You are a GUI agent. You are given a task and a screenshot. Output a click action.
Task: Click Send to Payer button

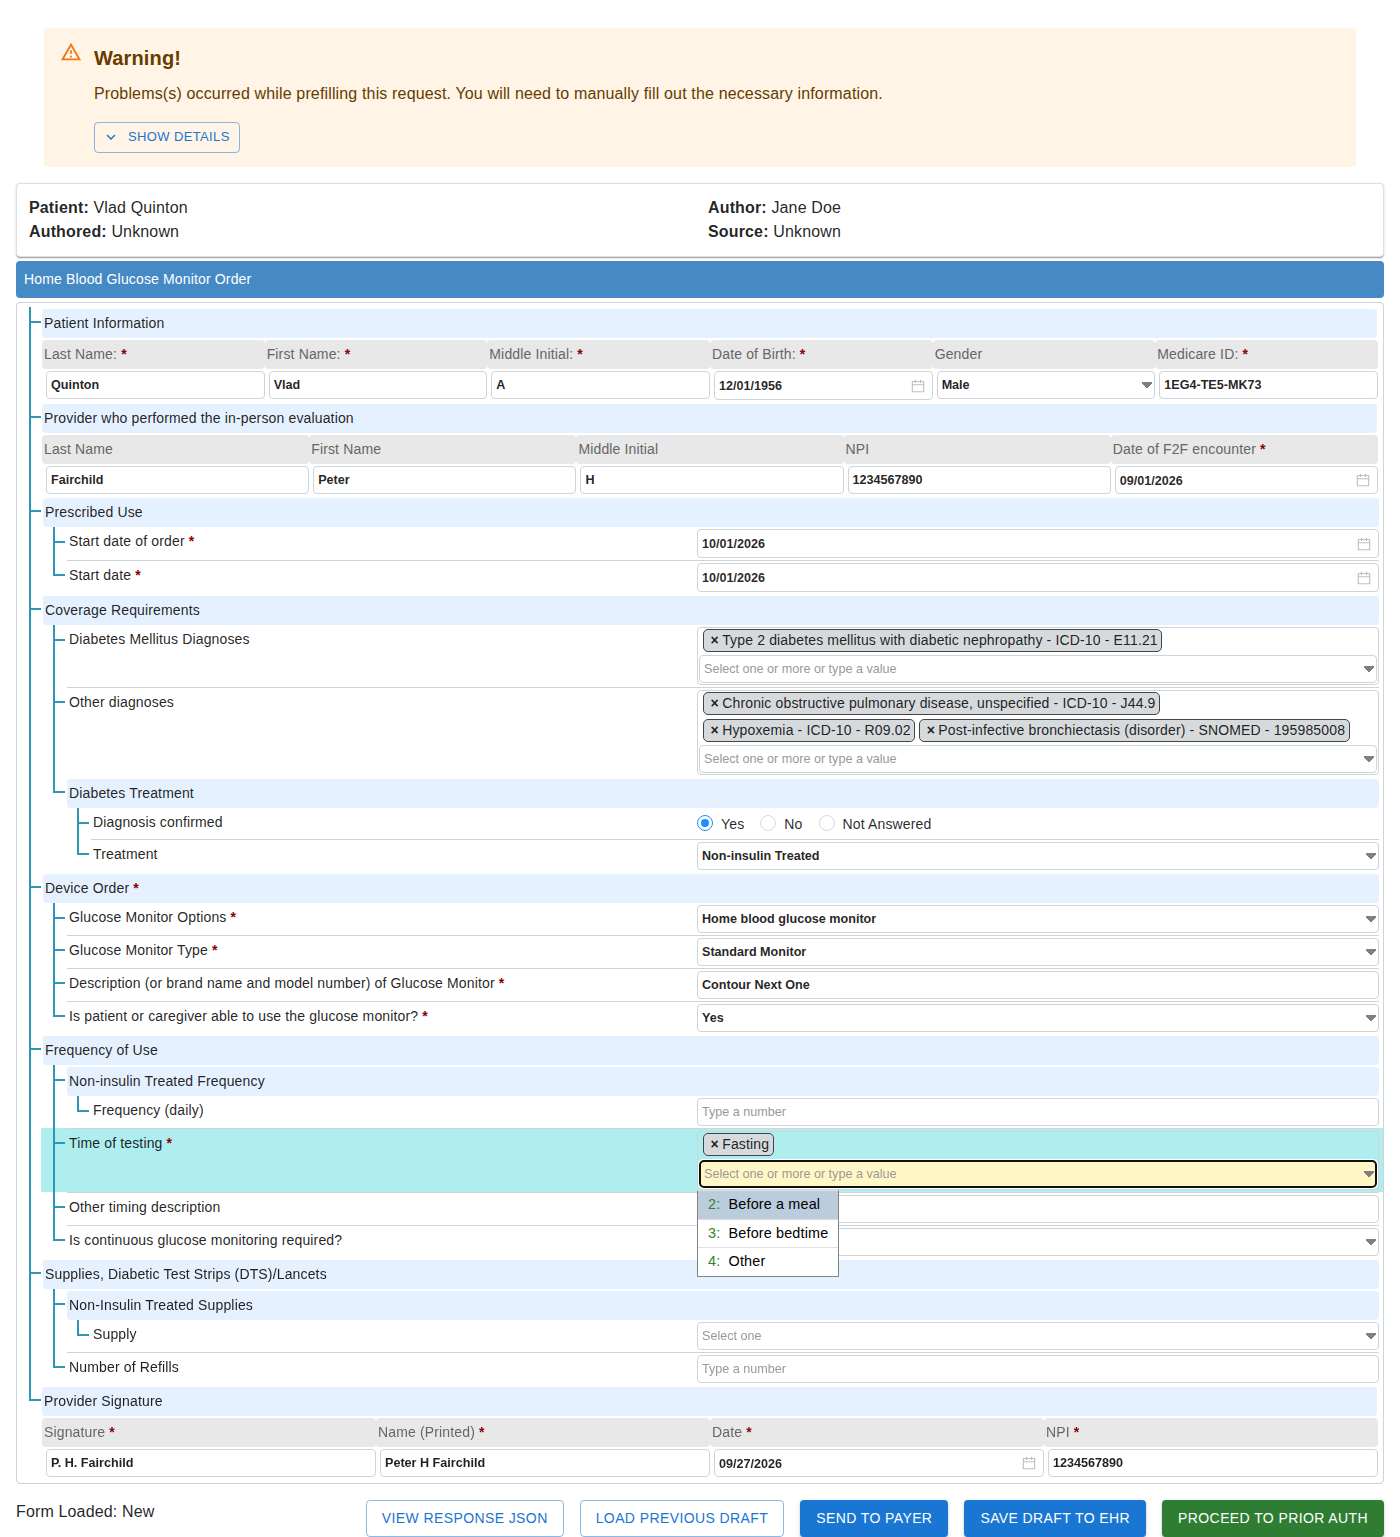(x=874, y=1518)
